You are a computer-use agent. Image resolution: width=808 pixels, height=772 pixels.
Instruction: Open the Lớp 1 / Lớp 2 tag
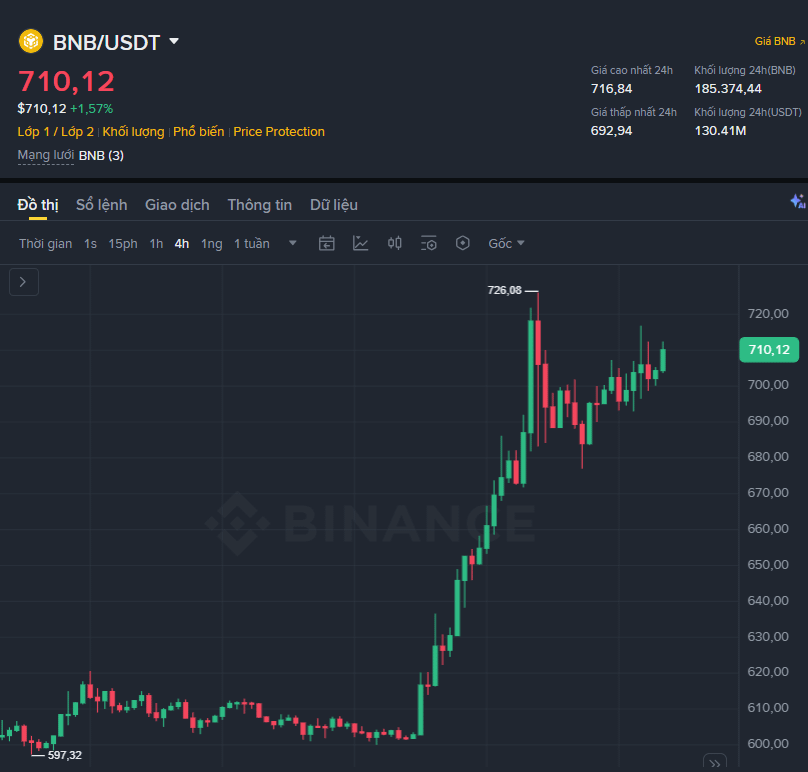coord(56,132)
